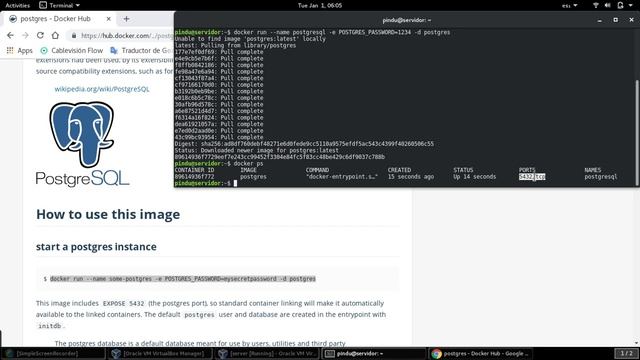Open the Activities overview

pos(18,5)
